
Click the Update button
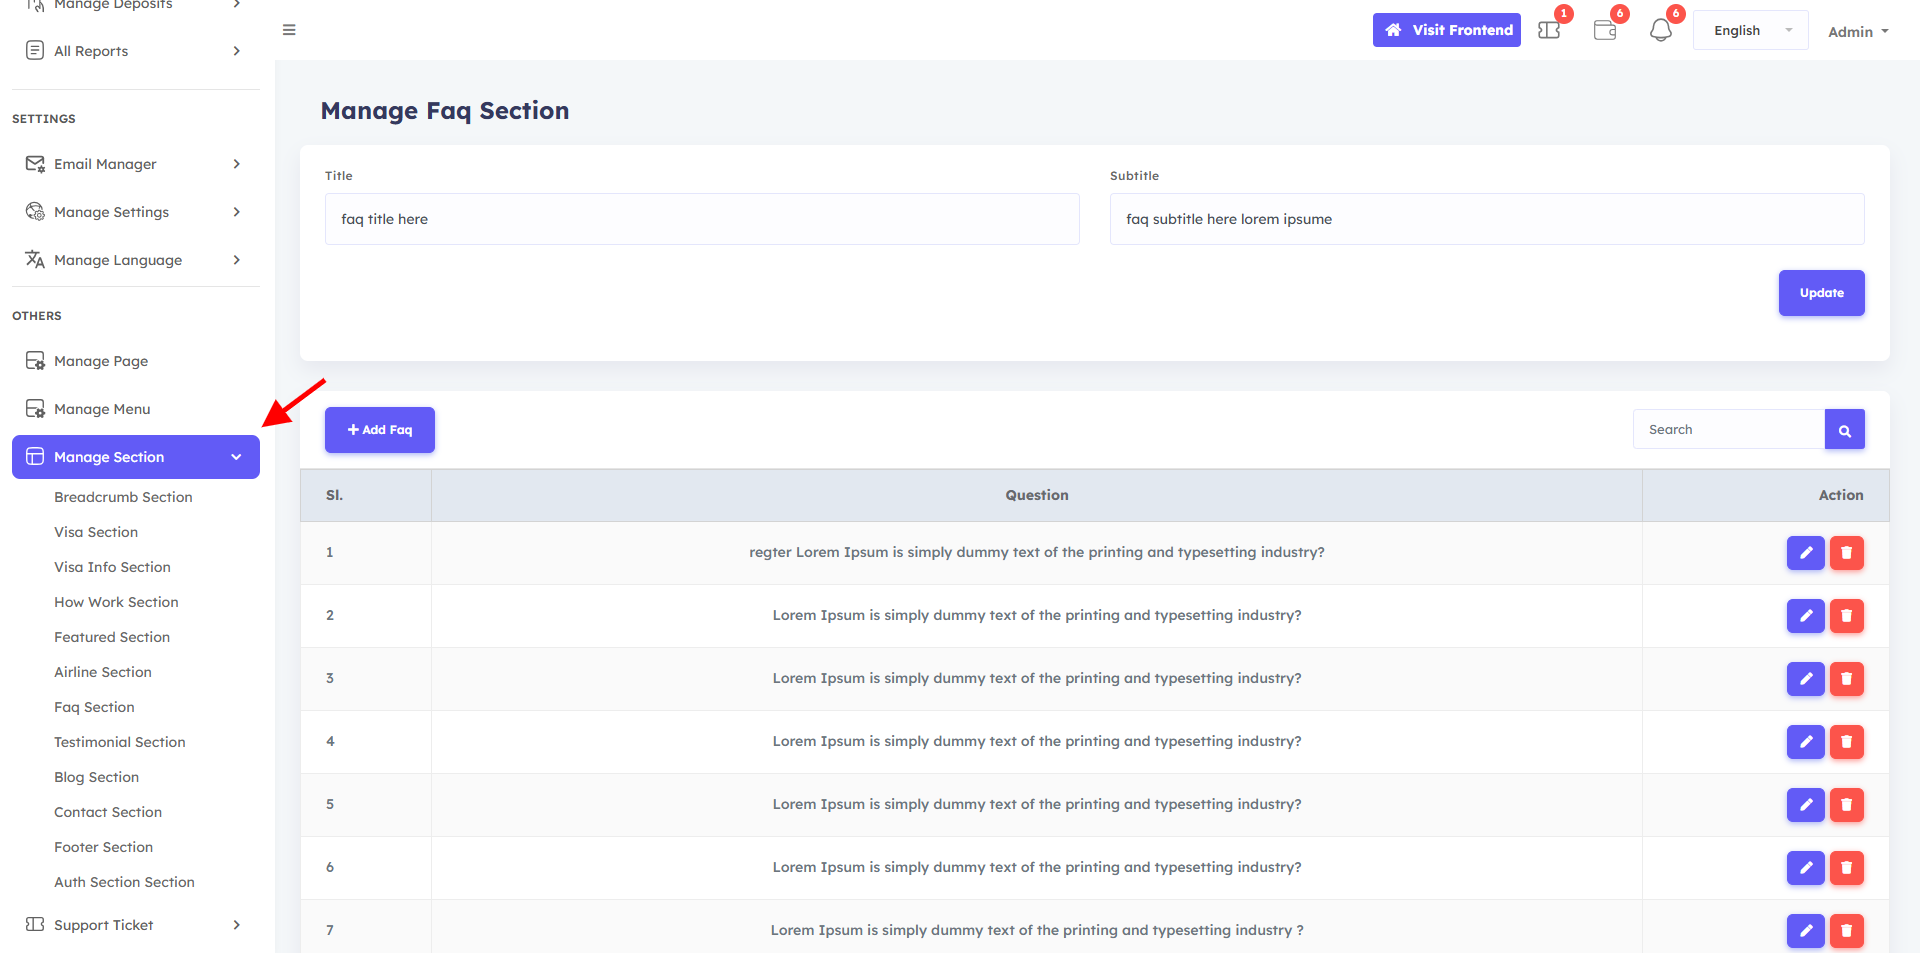1822,293
